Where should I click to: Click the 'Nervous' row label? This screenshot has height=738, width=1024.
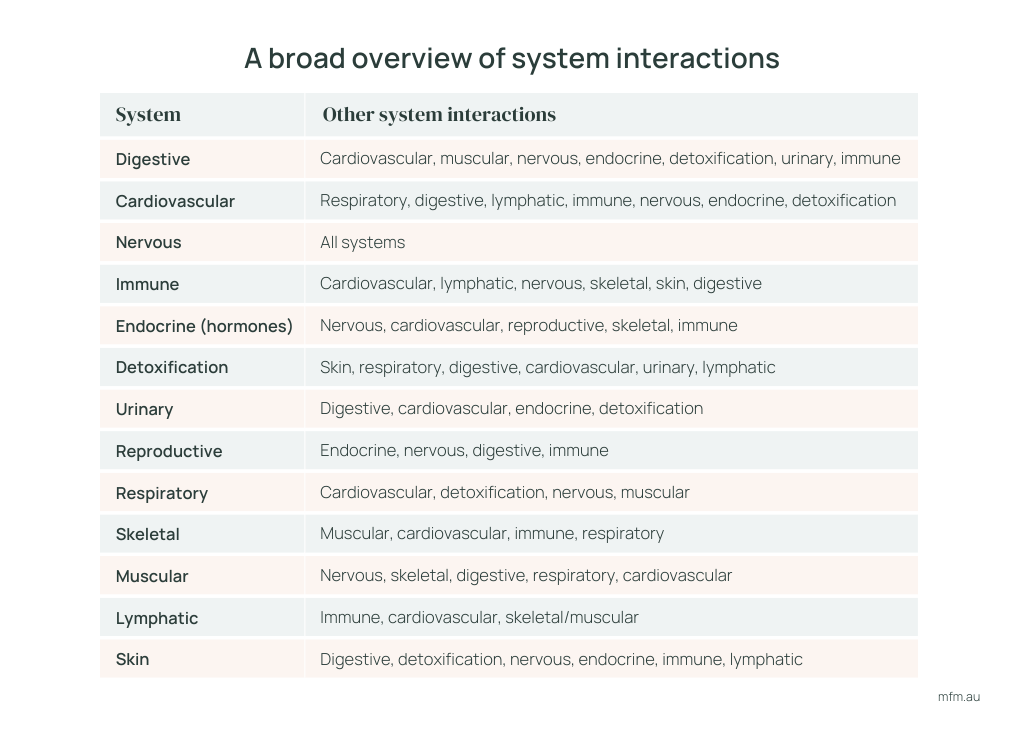click(x=148, y=242)
